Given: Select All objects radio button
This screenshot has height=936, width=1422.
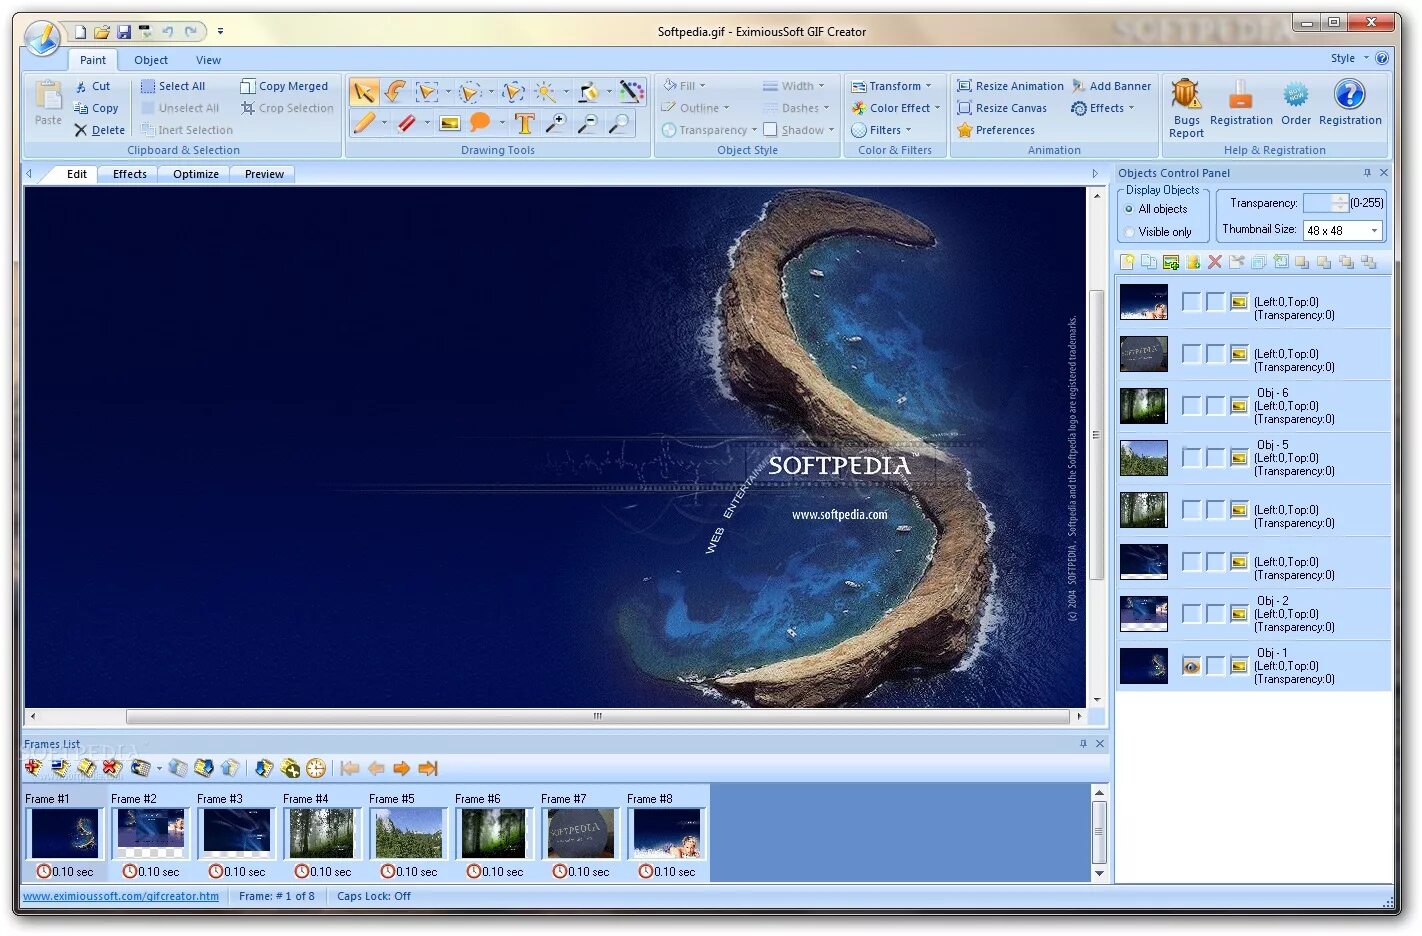Looking at the screenshot, I should coord(1129,209).
